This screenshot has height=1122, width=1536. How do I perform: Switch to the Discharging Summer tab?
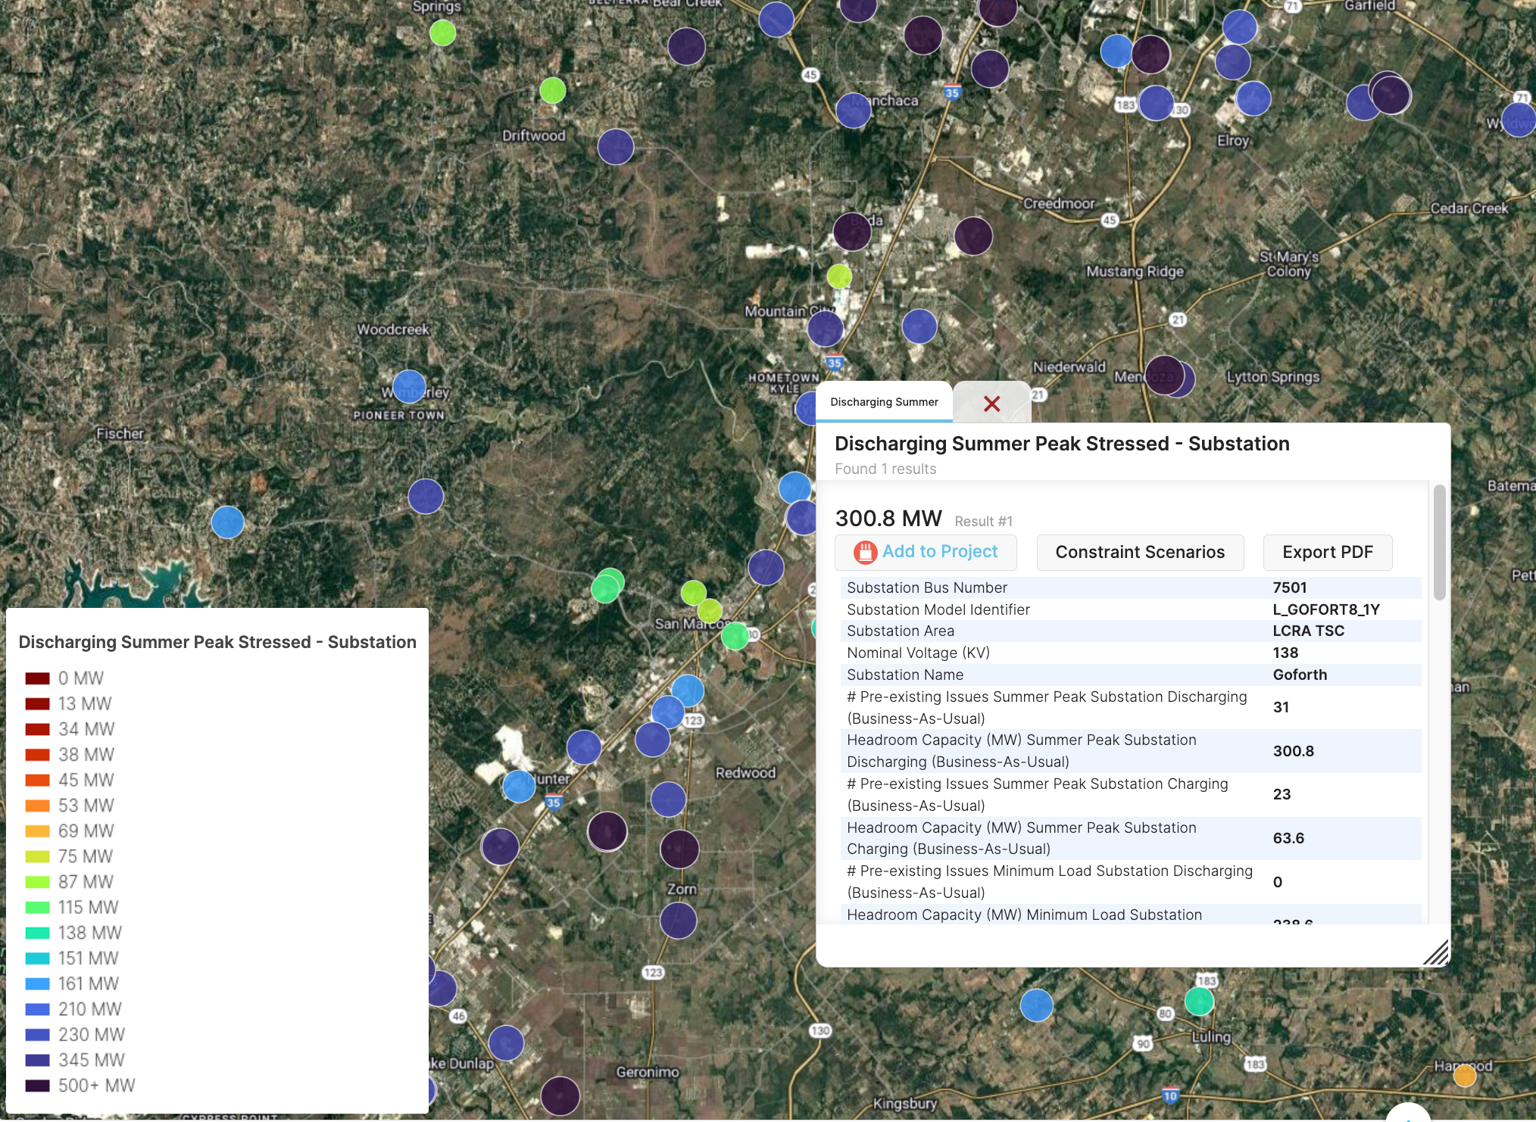pos(884,402)
